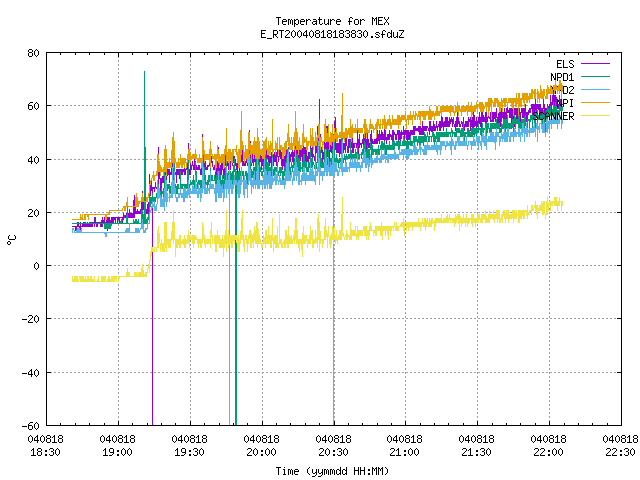Click the purple ELS dropout line to -60
Screen dimensions: 640x480
click(x=153, y=318)
